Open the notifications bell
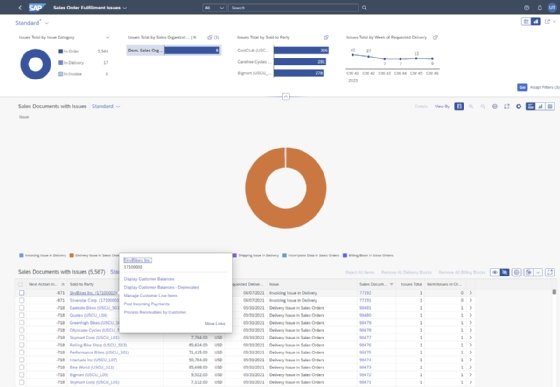This screenshot has width=560, height=387. tap(540, 7)
